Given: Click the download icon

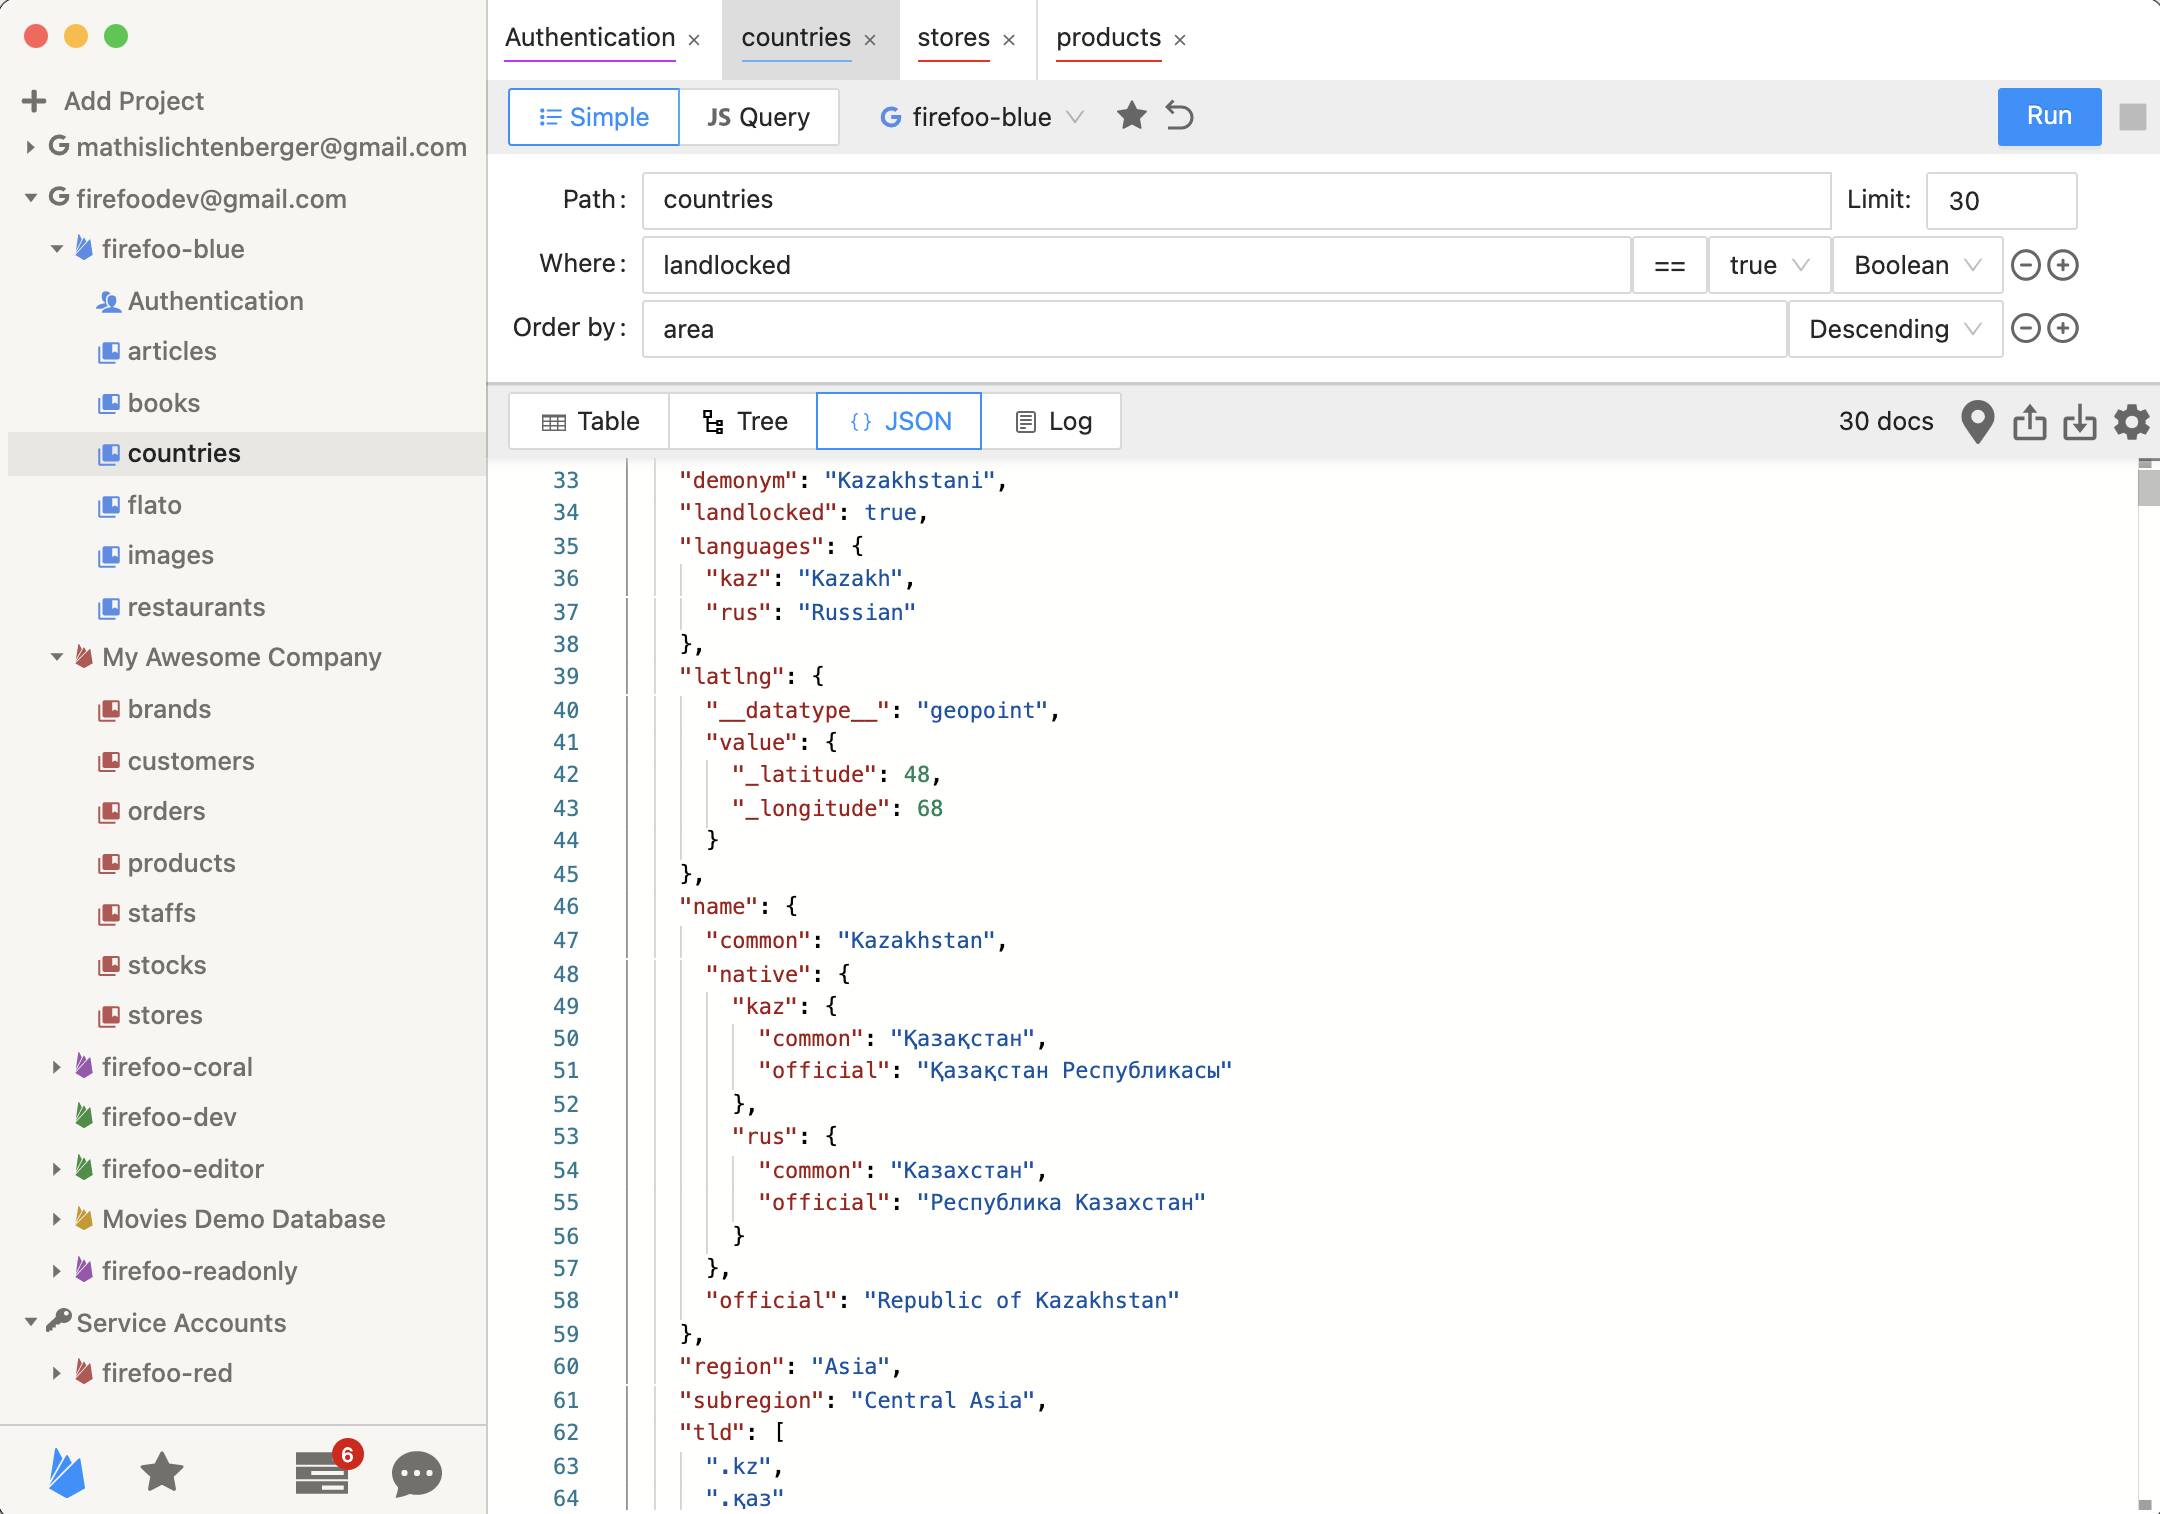Looking at the screenshot, I should click(x=2080, y=420).
